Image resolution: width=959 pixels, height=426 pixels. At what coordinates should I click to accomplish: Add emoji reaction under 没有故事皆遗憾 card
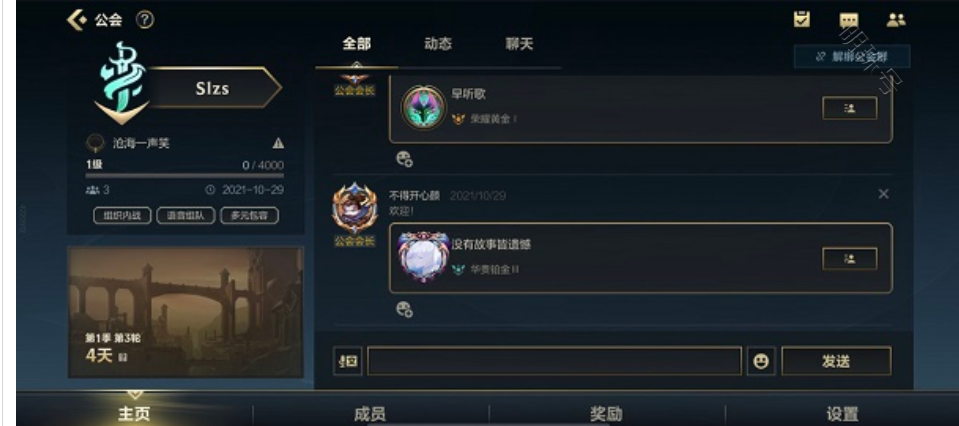[x=404, y=309]
